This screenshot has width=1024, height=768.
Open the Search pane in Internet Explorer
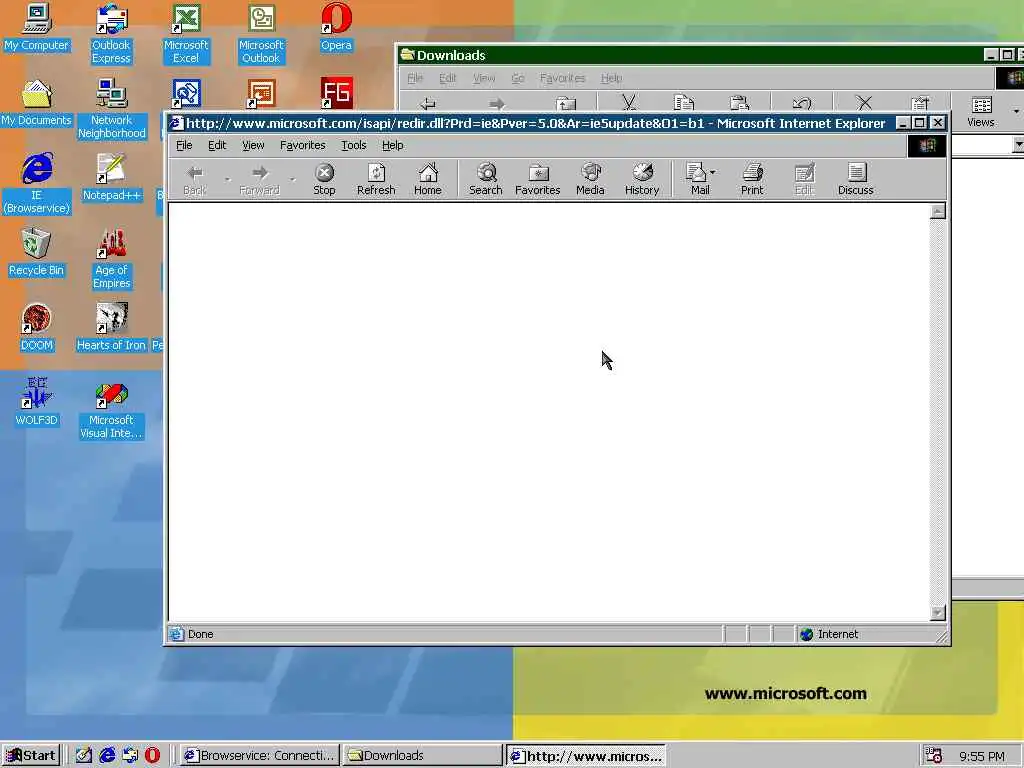(x=486, y=180)
